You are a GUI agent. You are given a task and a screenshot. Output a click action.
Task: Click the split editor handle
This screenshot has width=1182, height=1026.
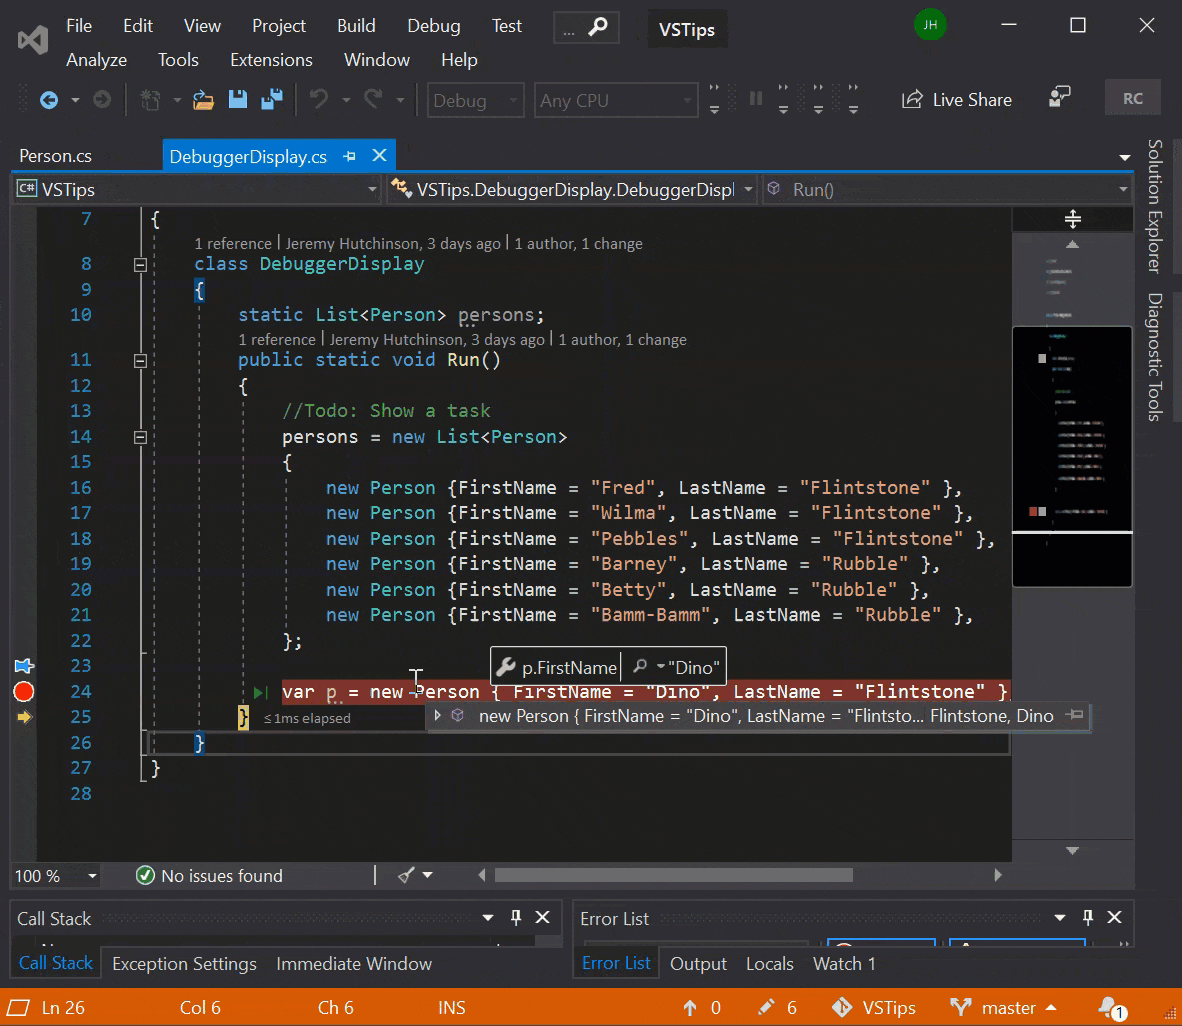coord(1073,219)
